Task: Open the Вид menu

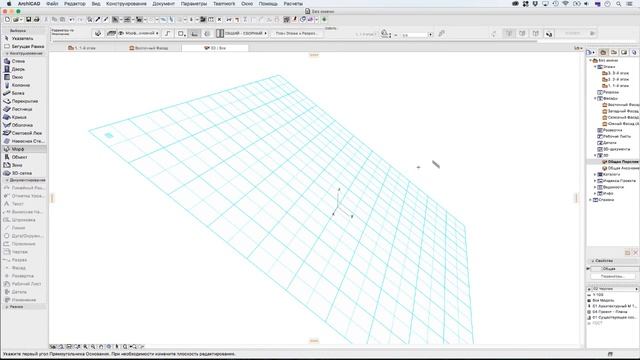Action: coord(96,4)
